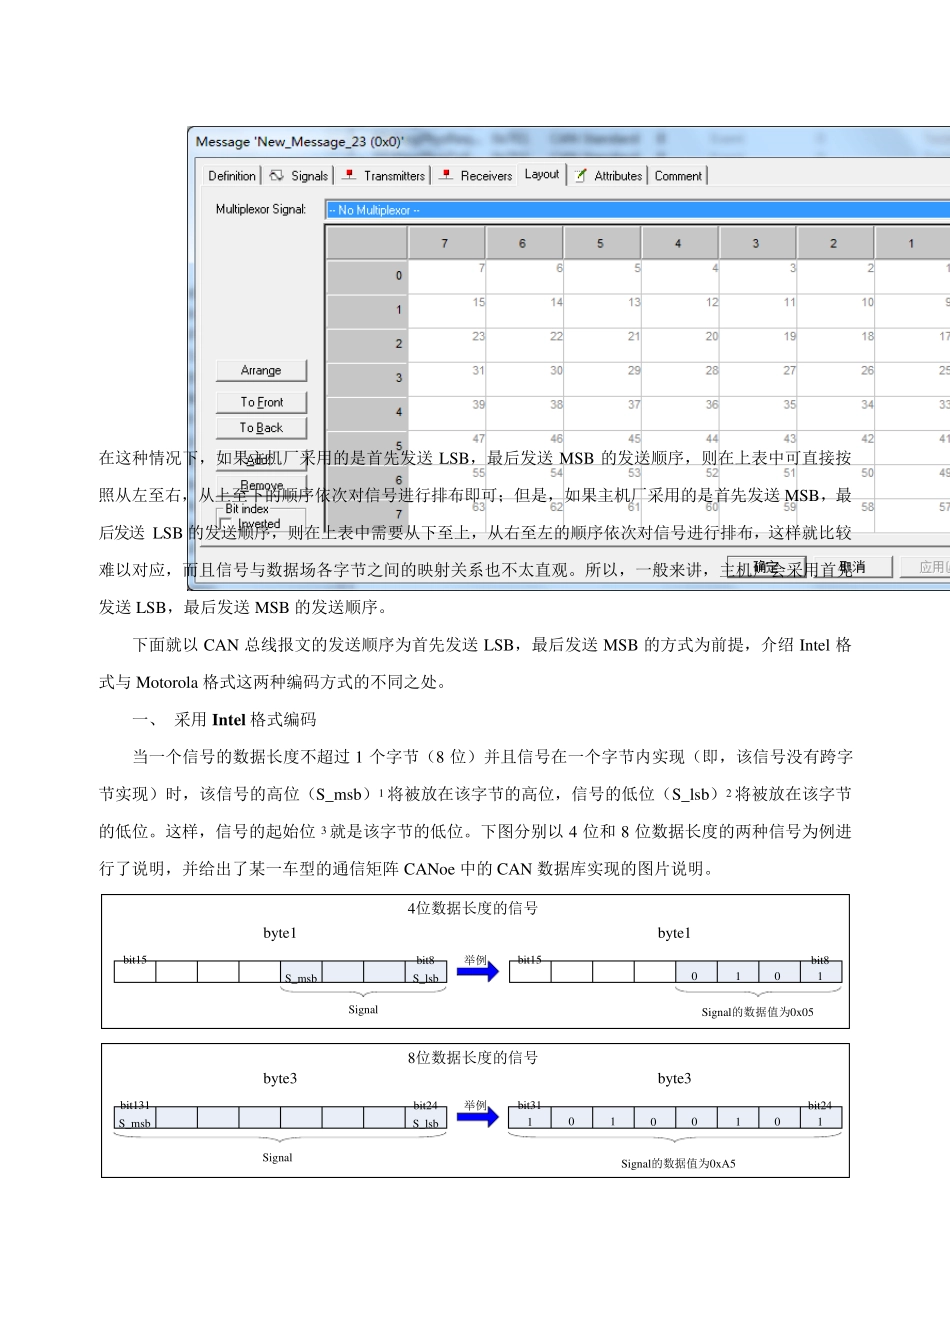Select column header 4 in layout grid
Screen dimensions: 950x1344
pyautogui.click(x=680, y=243)
